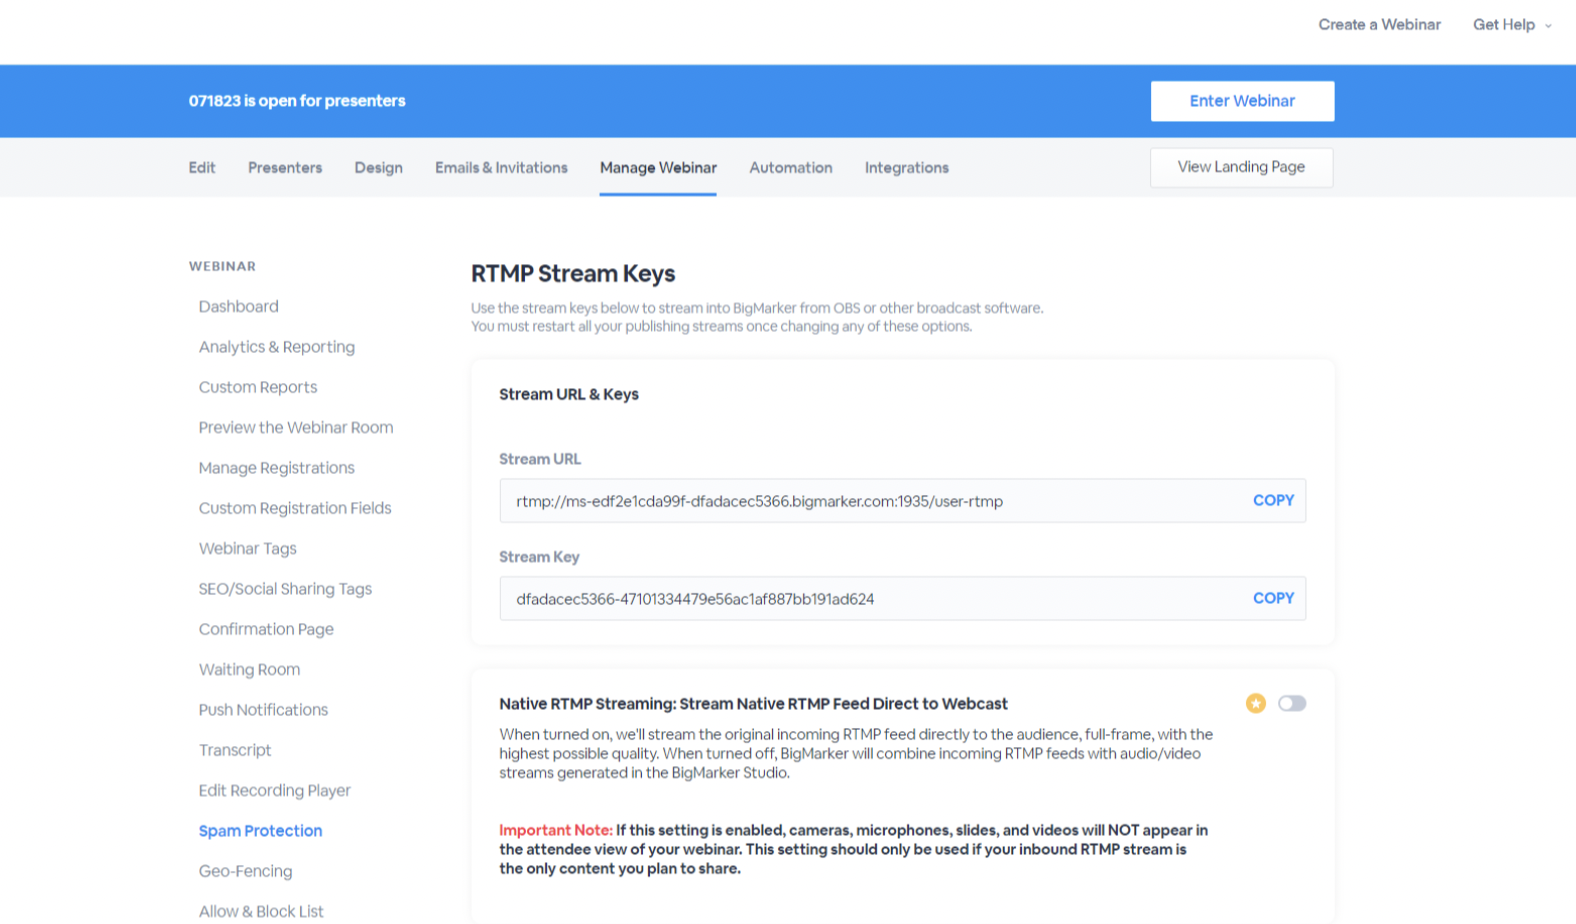Open the Presenters tab
This screenshot has width=1576, height=924.
pos(285,168)
